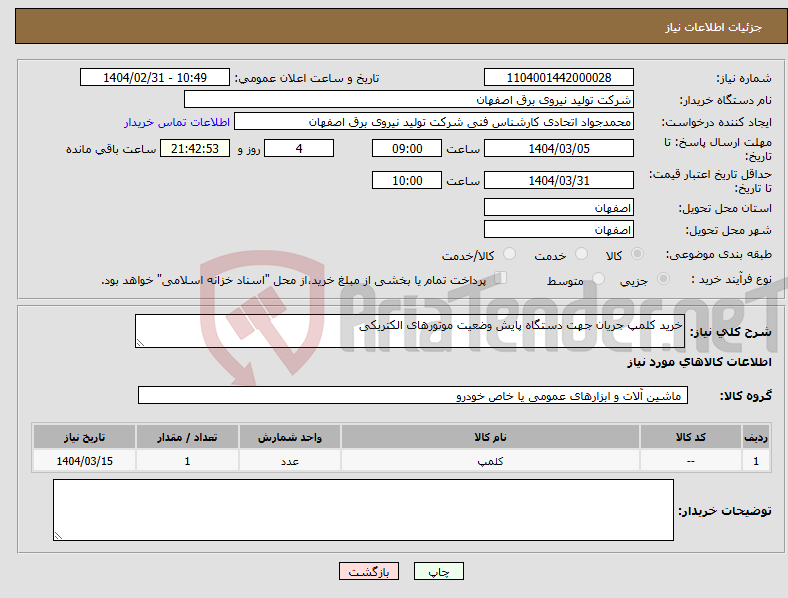Click the بازگشت back button

pyautogui.click(x=369, y=571)
